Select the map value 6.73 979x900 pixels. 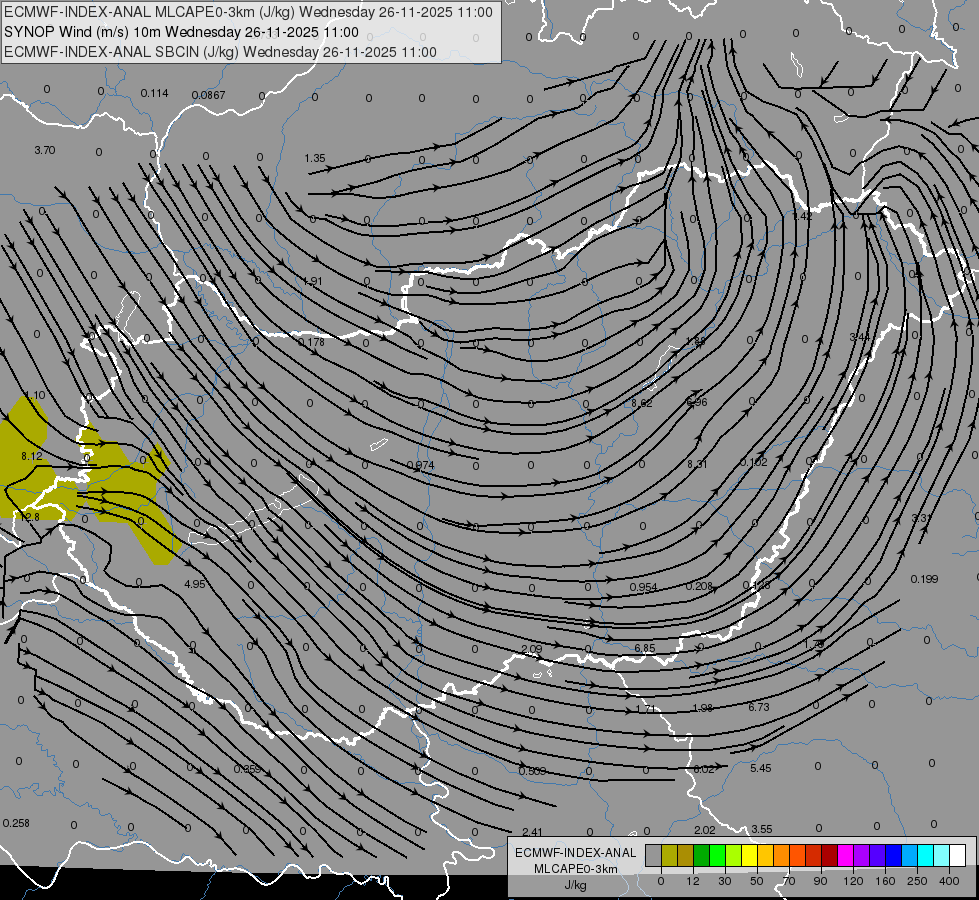point(759,707)
